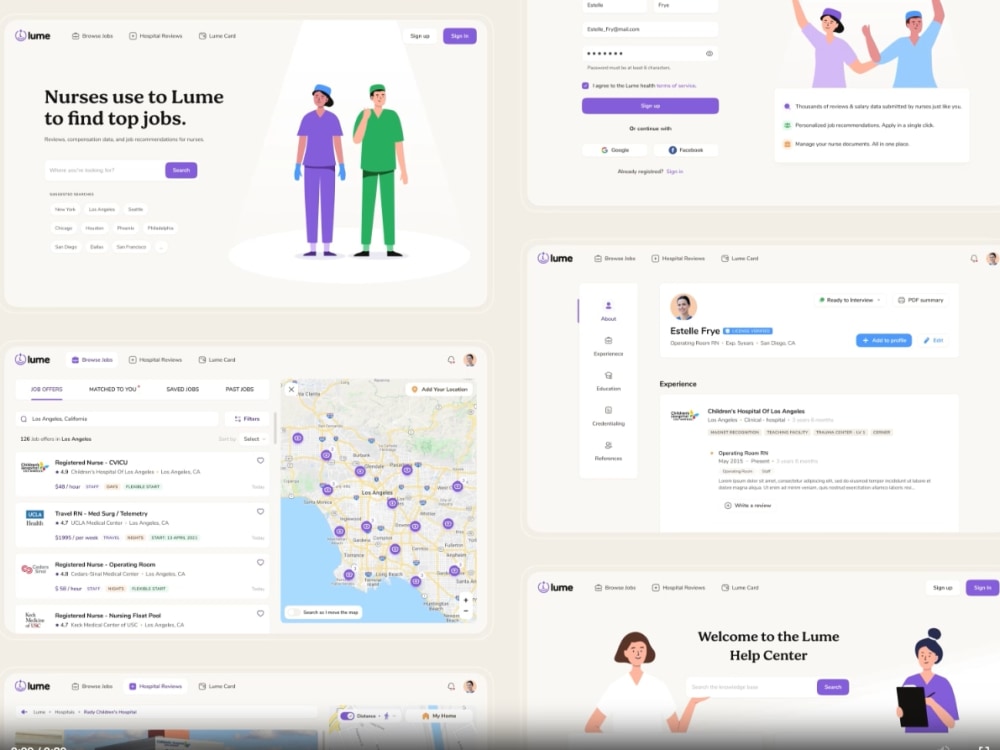Switch to the PAST JOBS tab
Viewport: 1000px width, 750px height.
[x=239, y=389]
